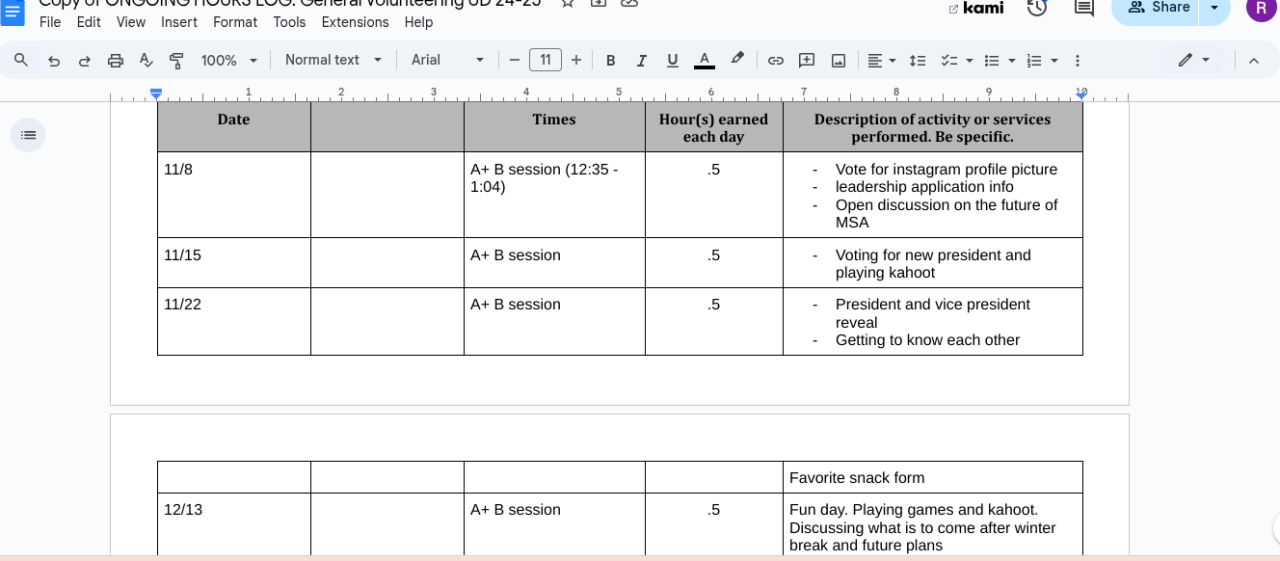Open the highlight color picker
The width and height of the screenshot is (1280, 561).
[x=737, y=60]
